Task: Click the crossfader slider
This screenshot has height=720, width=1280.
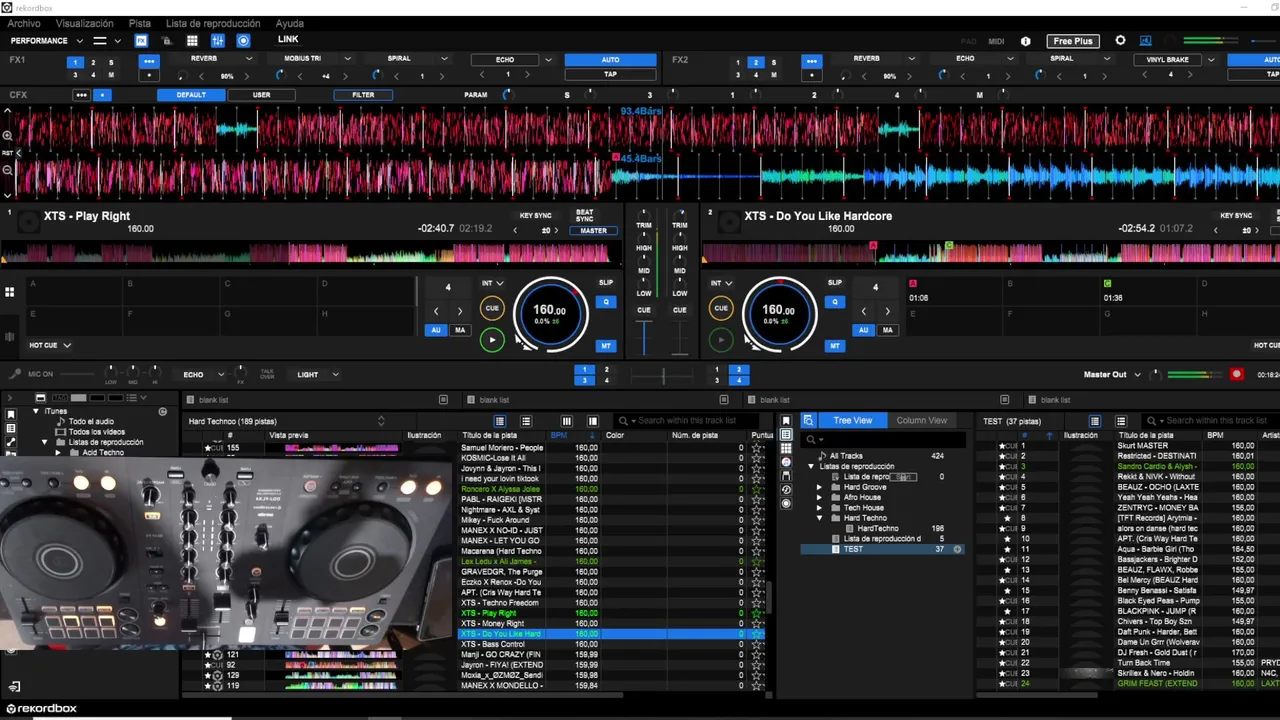Action: 662,375
